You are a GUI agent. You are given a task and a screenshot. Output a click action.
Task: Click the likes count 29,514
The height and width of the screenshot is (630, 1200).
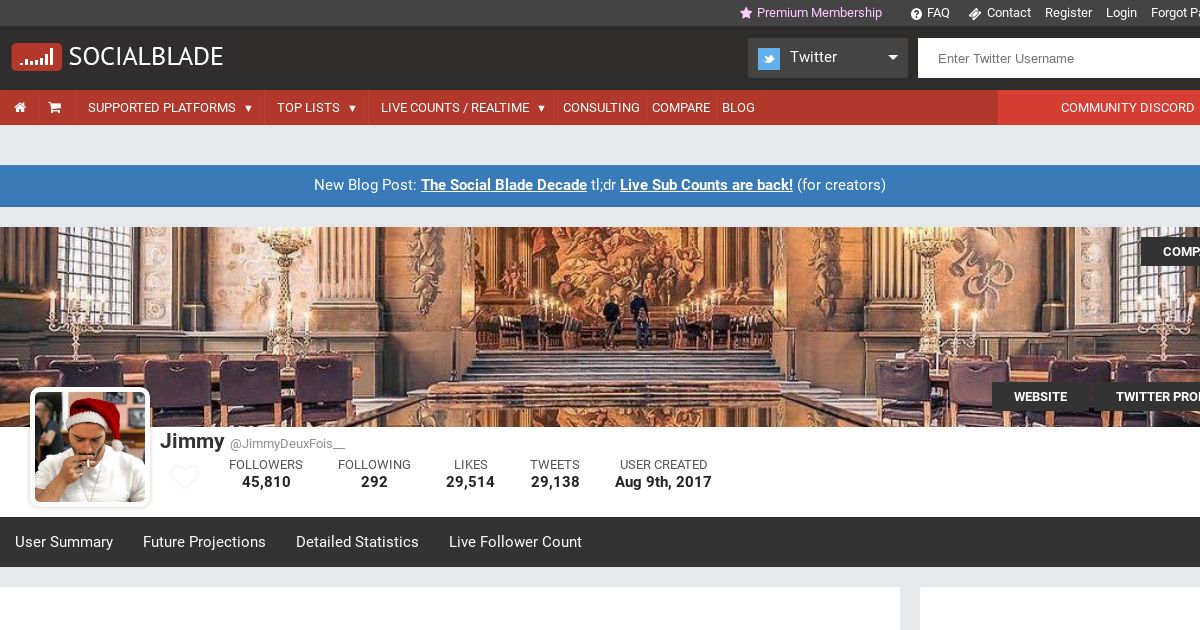pos(470,482)
